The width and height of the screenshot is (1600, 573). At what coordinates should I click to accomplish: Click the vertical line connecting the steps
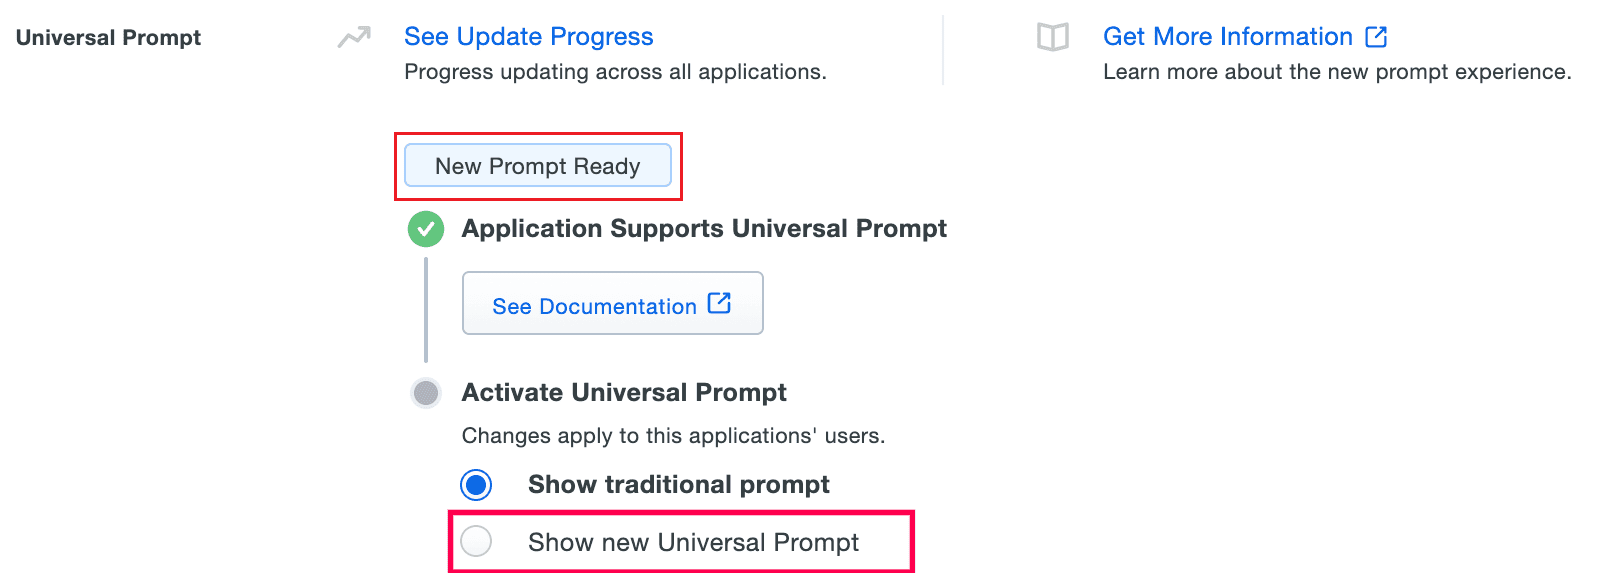(426, 310)
